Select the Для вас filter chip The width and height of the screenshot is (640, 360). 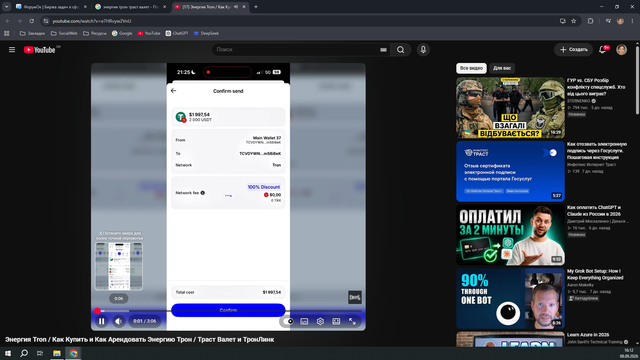pyautogui.click(x=502, y=68)
